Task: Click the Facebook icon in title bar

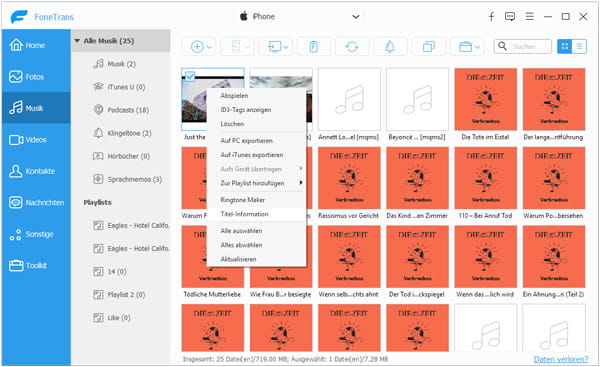Action: tap(491, 16)
